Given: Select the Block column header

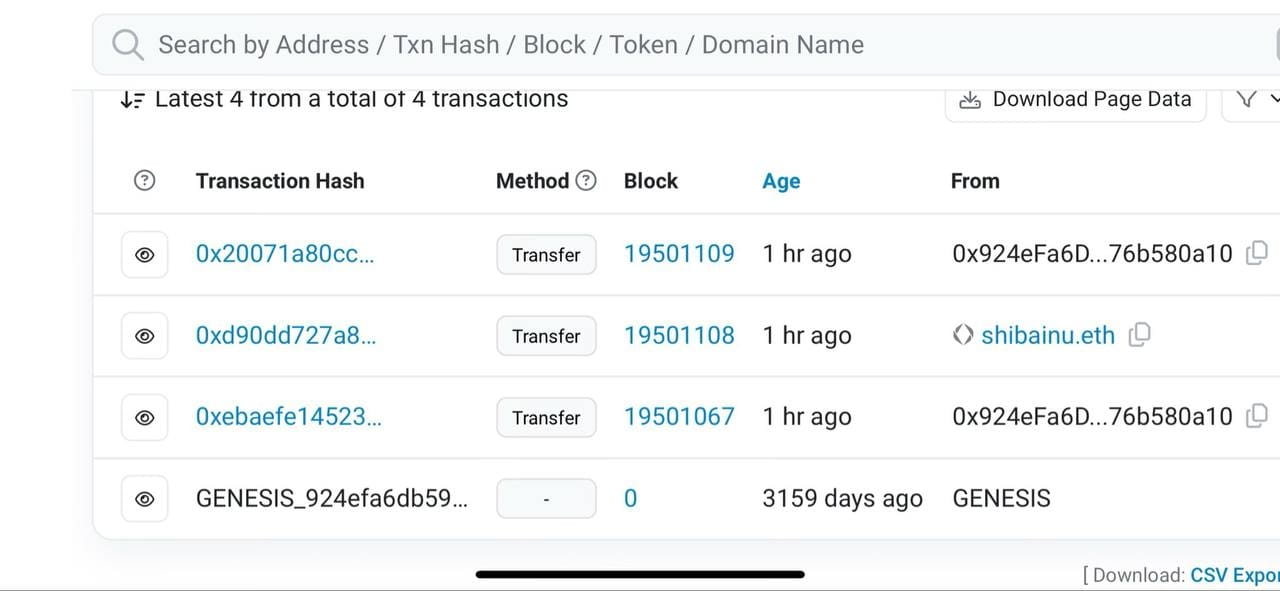Looking at the screenshot, I should point(650,181).
